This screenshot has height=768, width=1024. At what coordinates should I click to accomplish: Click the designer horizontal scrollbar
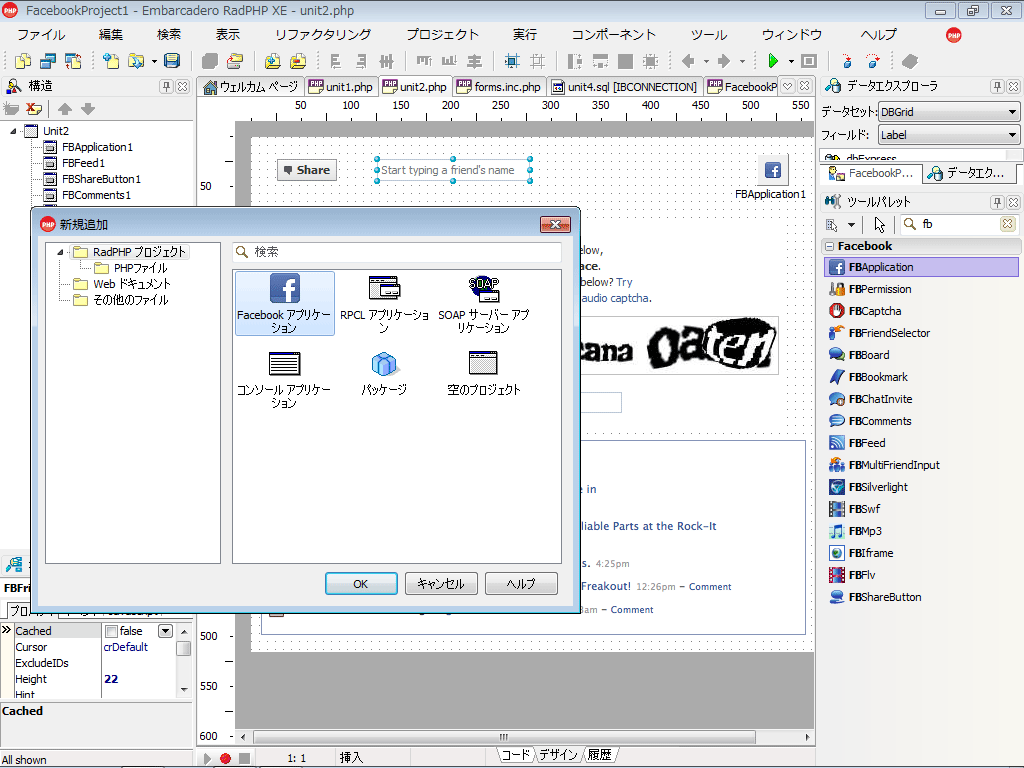point(504,737)
